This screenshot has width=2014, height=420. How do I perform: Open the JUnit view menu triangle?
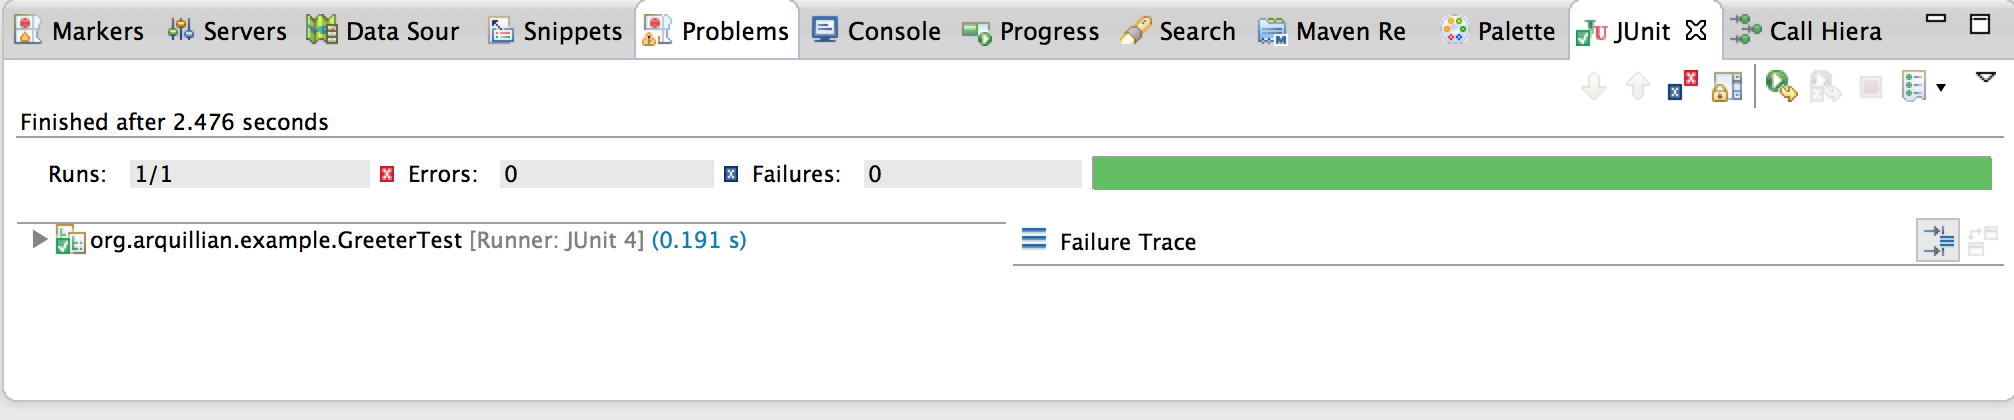[x=1986, y=77]
